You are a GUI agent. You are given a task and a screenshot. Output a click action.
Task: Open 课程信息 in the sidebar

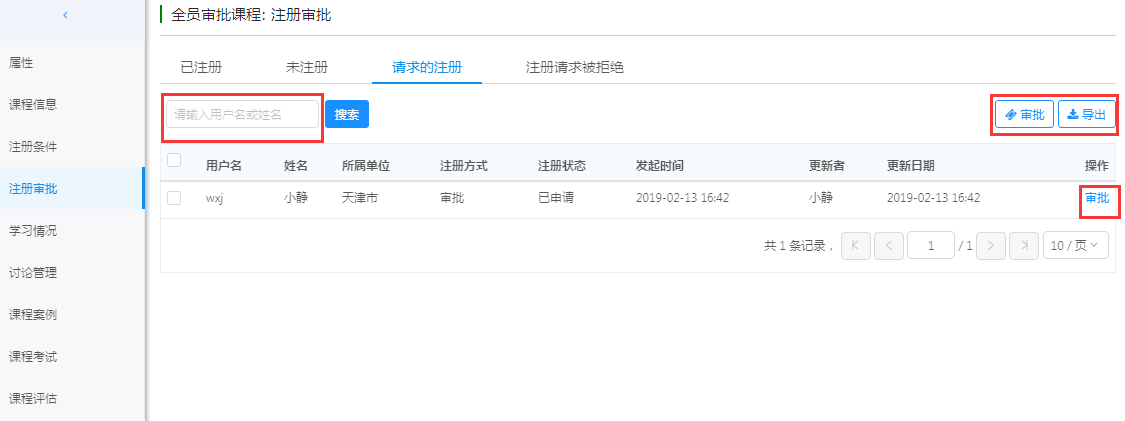coord(33,104)
